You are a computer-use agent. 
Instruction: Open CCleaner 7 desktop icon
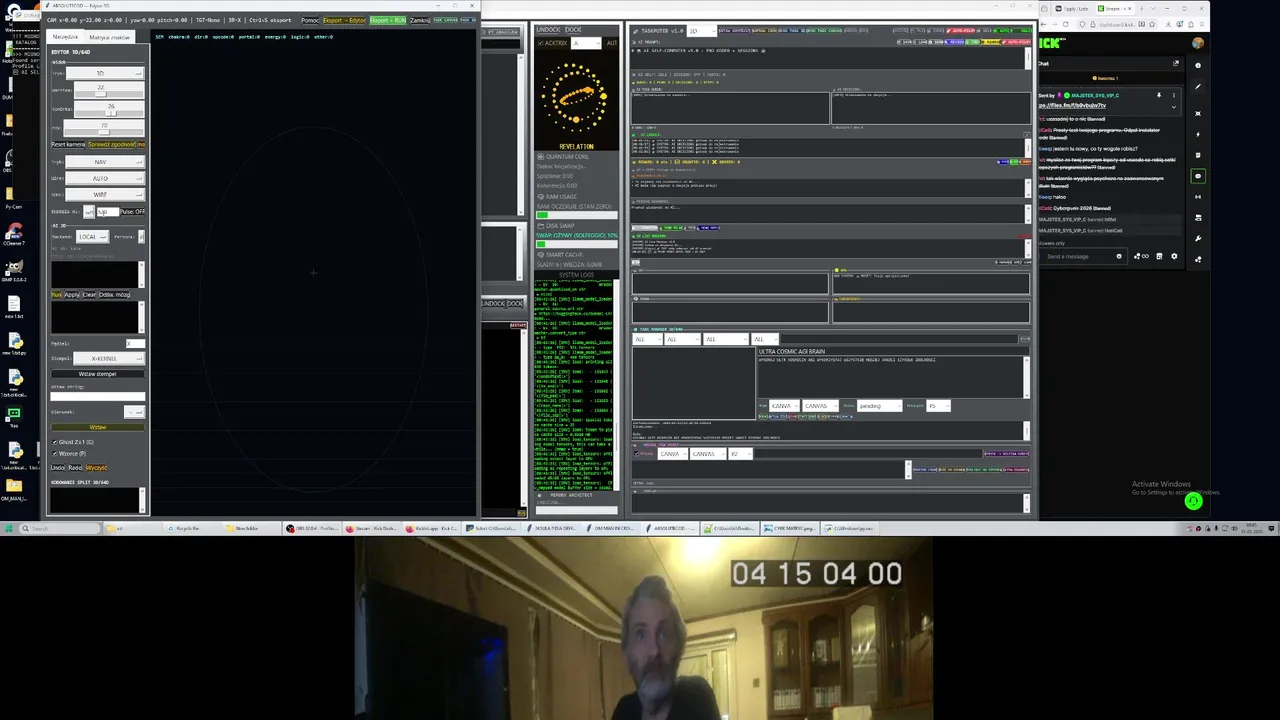[x=14, y=232]
